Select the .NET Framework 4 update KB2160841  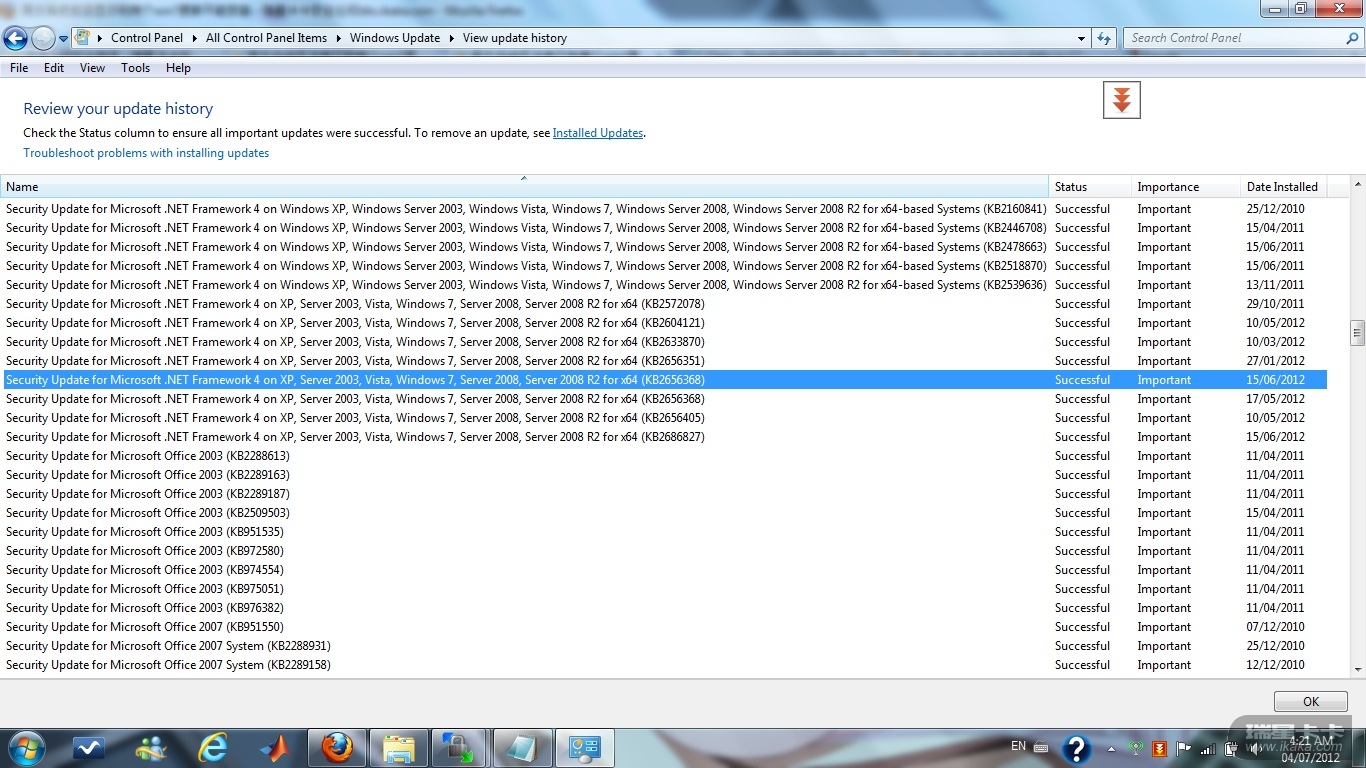pyautogui.click(x=665, y=209)
